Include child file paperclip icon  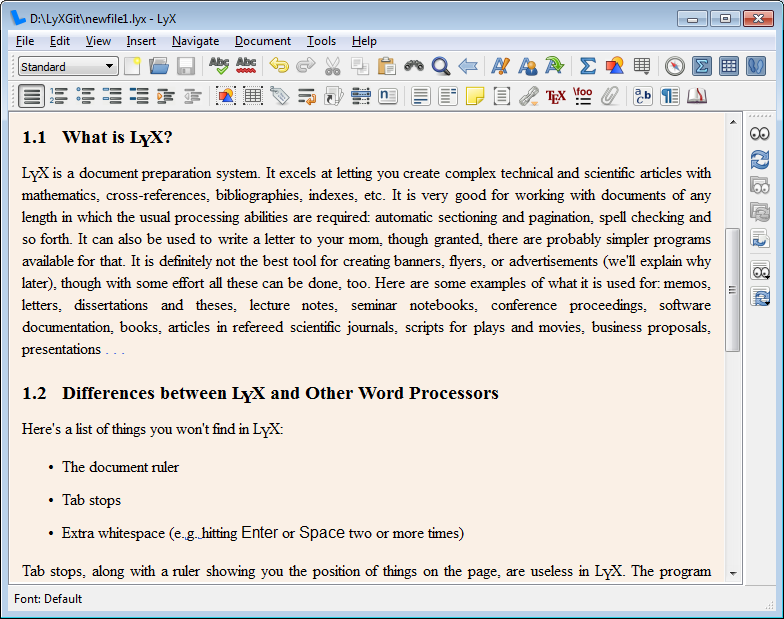[610, 96]
